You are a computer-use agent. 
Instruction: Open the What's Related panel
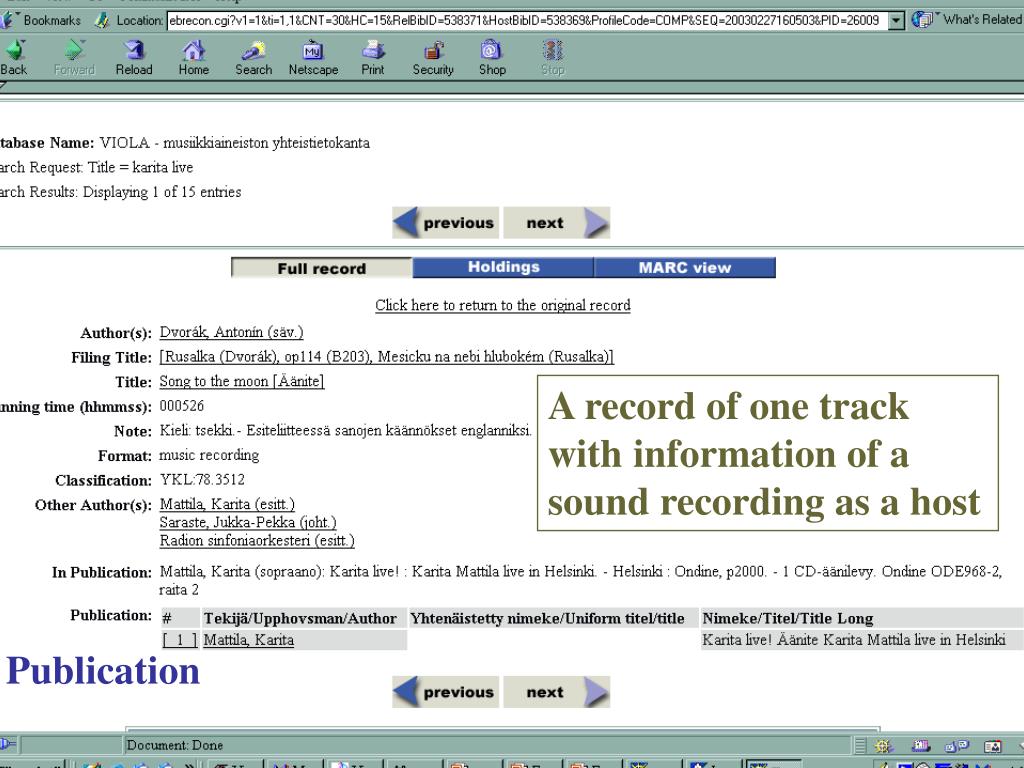coord(968,20)
